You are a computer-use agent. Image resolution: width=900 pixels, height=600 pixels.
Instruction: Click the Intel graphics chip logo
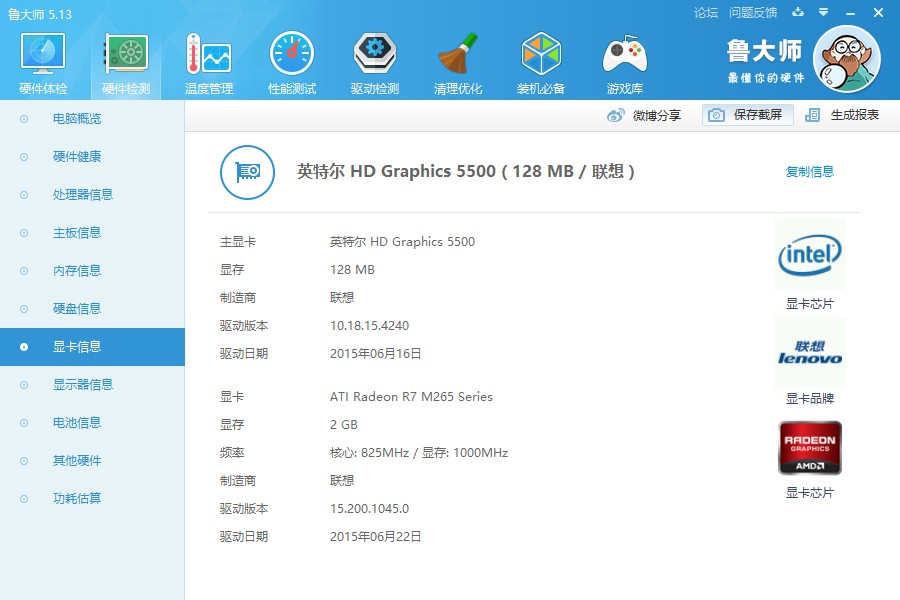coord(809,256)
